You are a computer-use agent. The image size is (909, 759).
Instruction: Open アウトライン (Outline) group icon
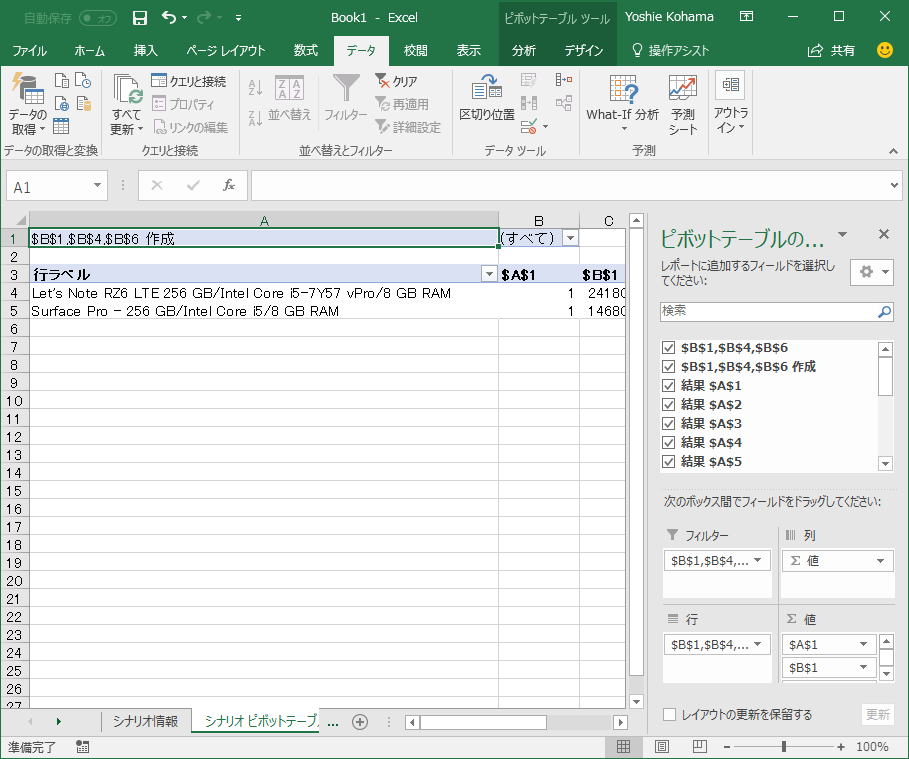pos(730,85)
